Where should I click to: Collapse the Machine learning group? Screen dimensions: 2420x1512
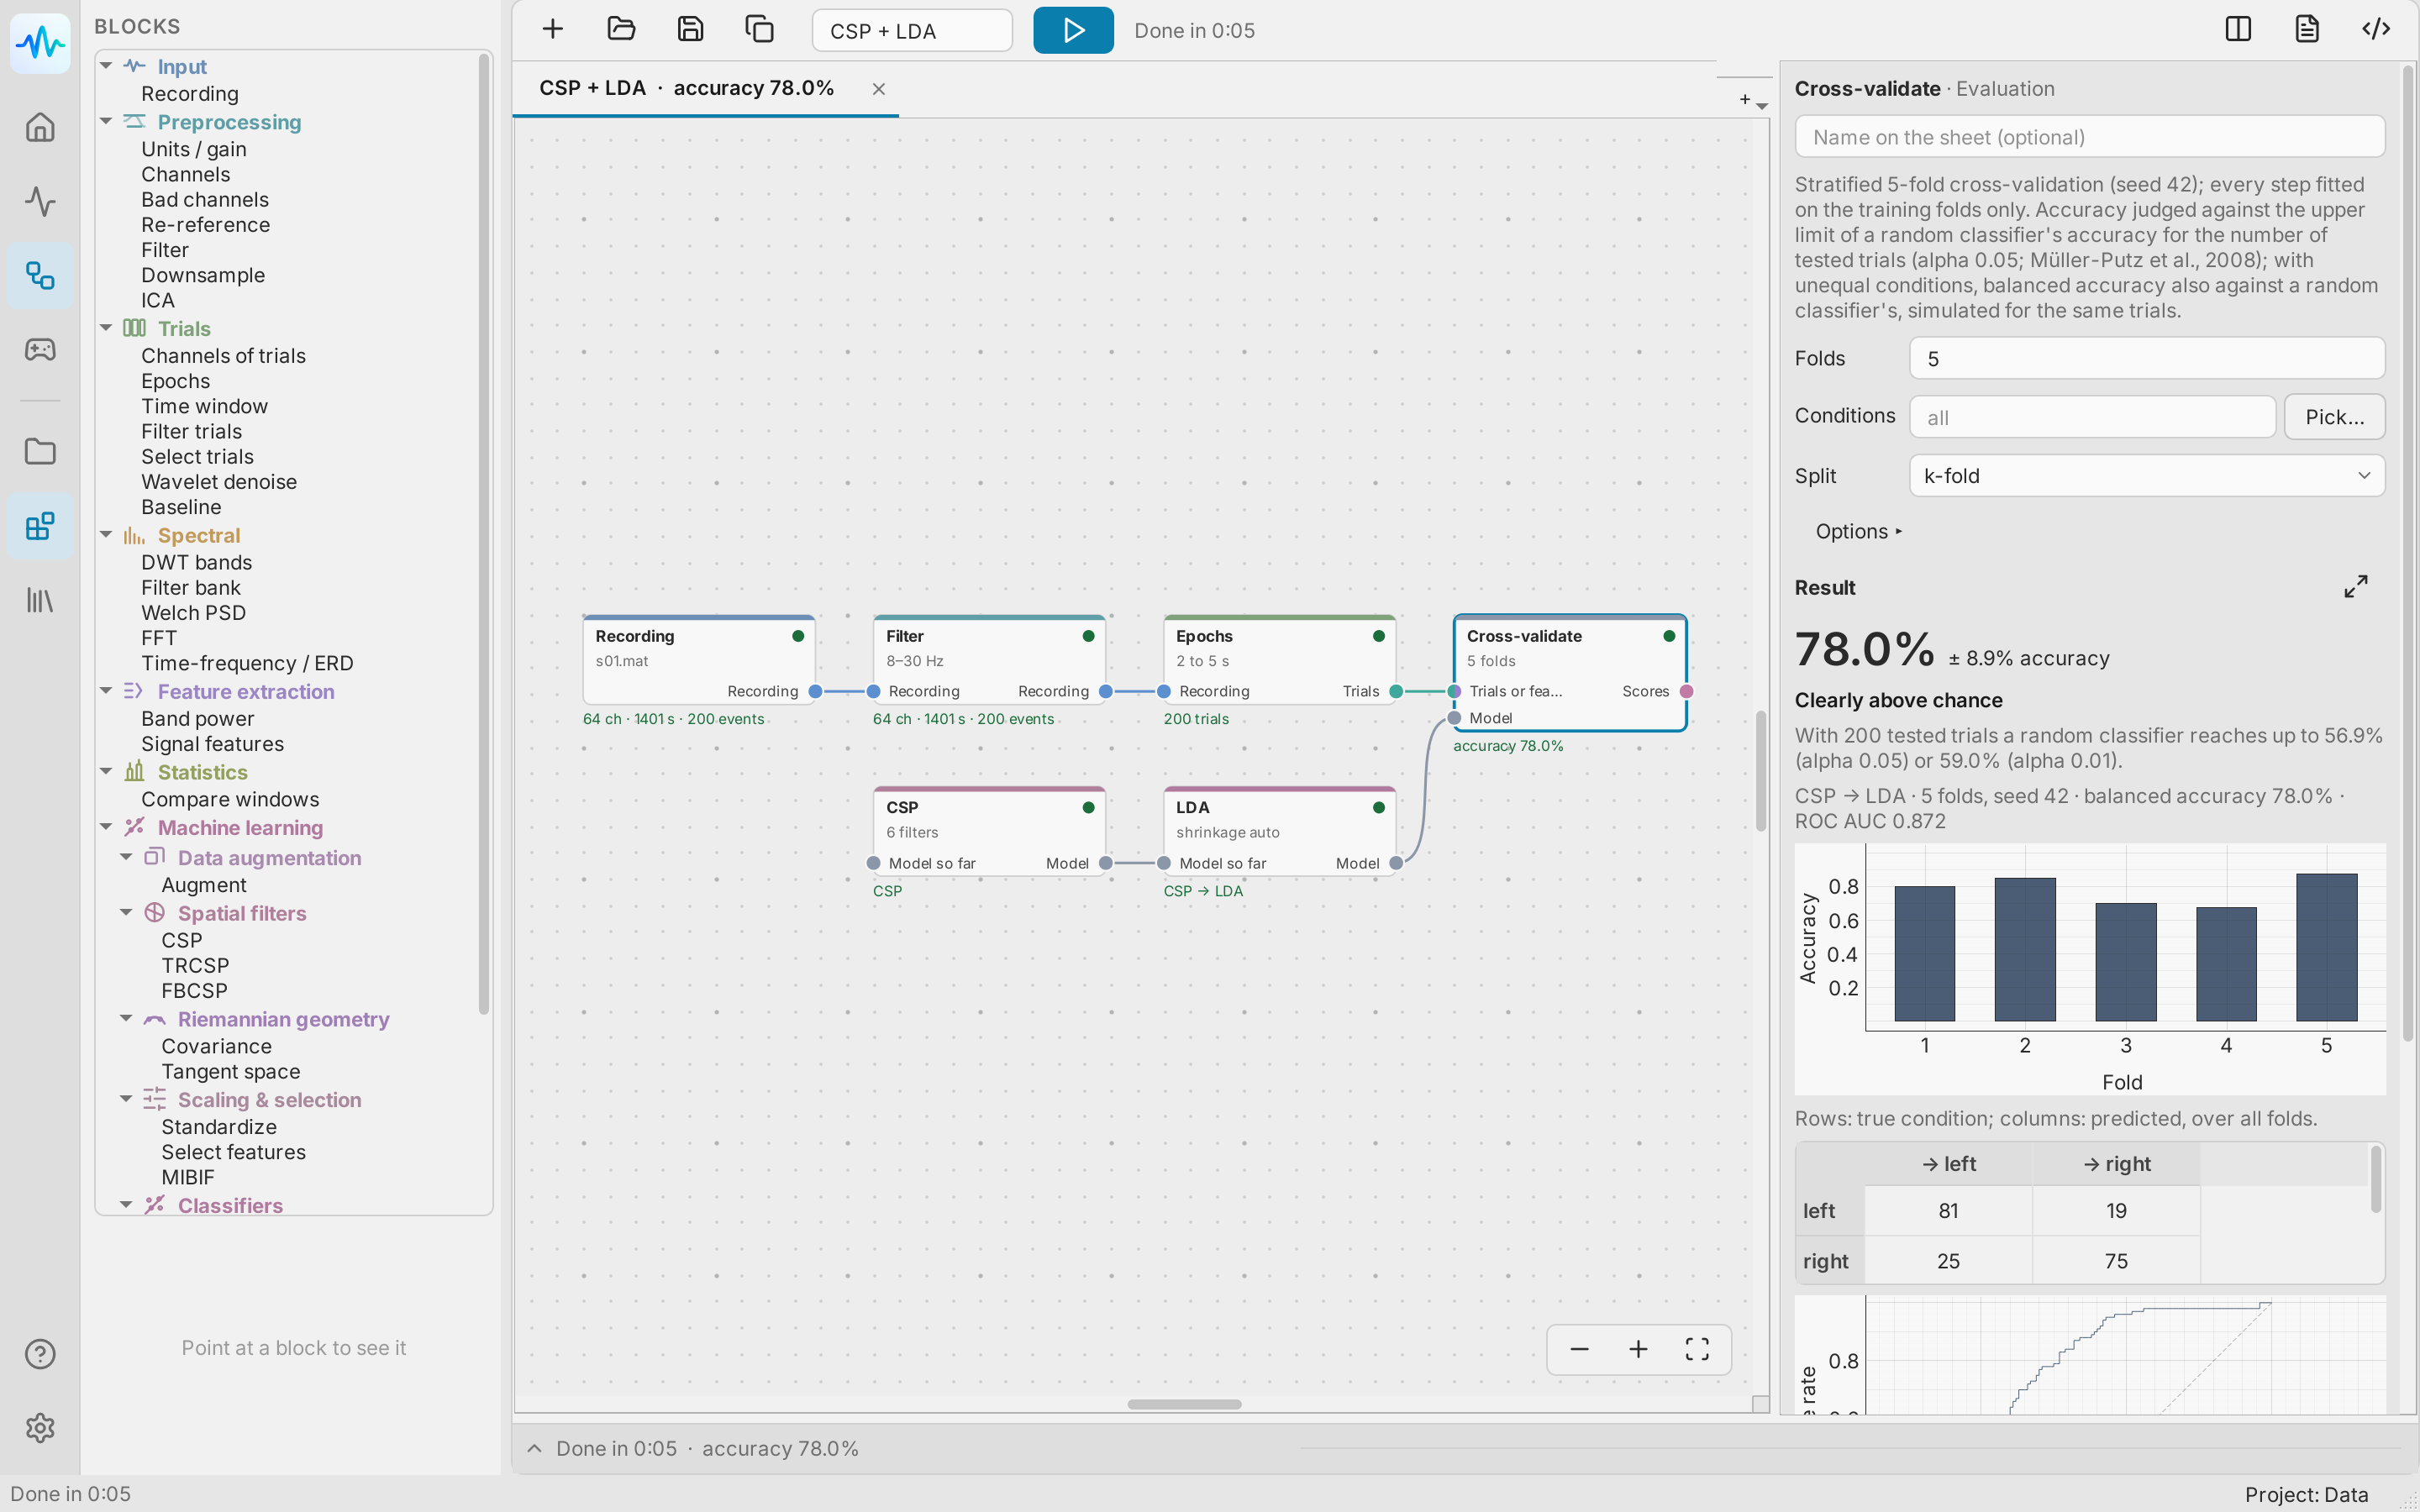pos(106,827)
